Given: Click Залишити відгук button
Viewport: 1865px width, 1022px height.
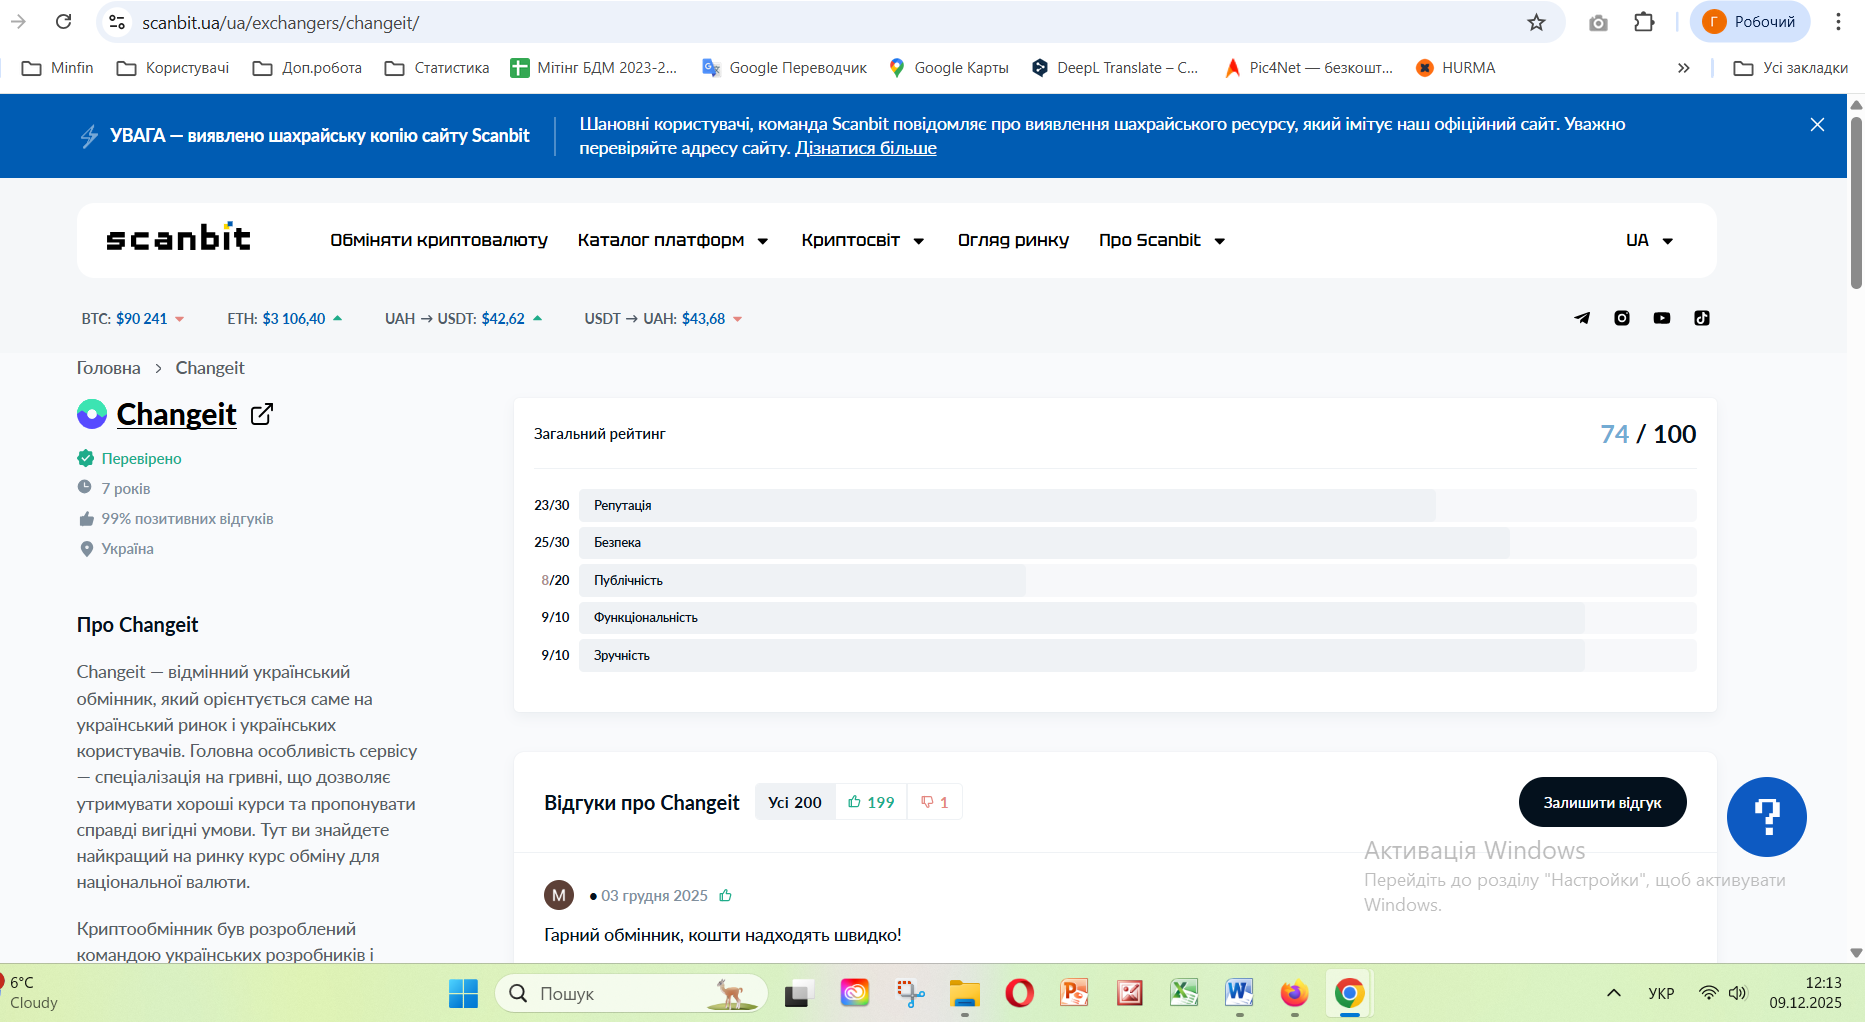Looking at the screenshot, I should coord(1603,802).
